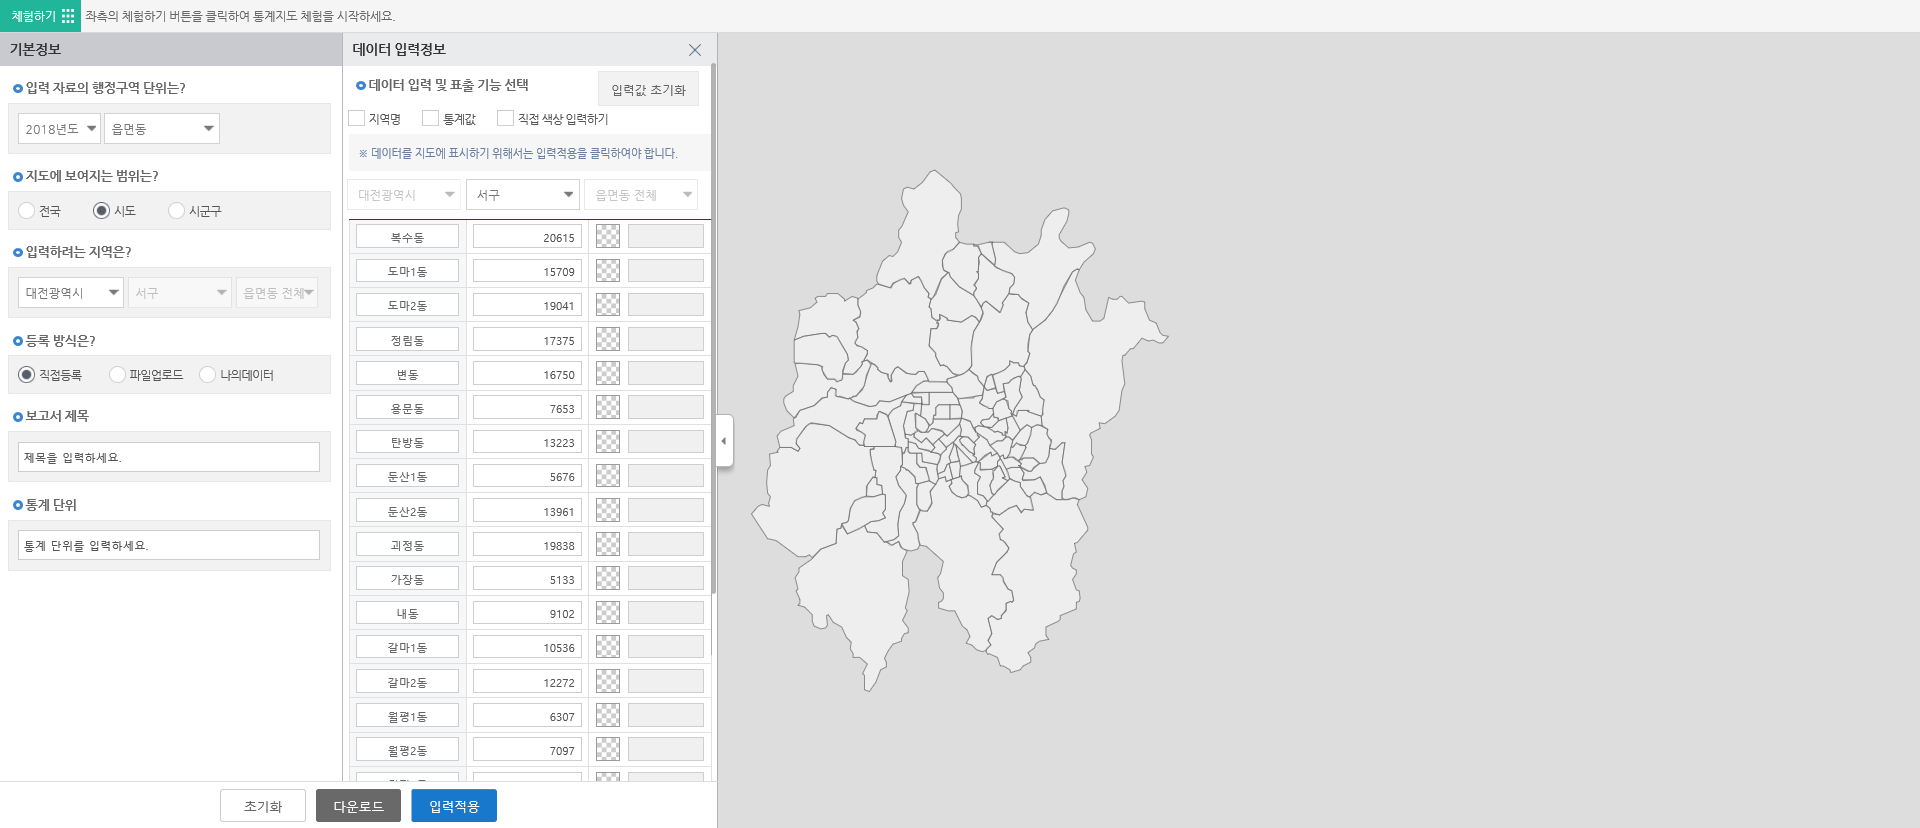This screenshot has height=828, width=1920.
Task: Collapse the side panel with arrow handle
Action: coord(724,441)
